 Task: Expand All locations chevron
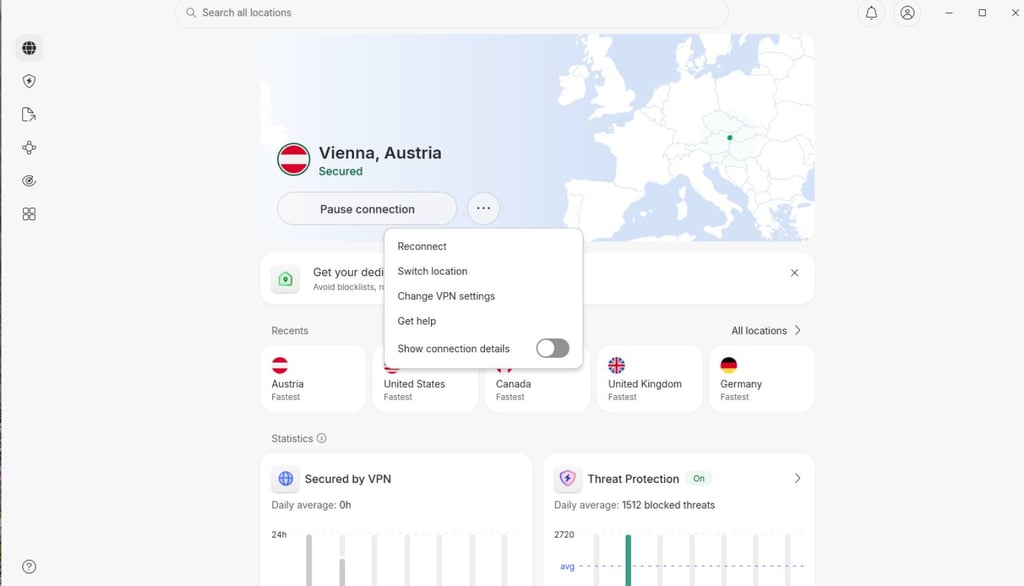797,331
